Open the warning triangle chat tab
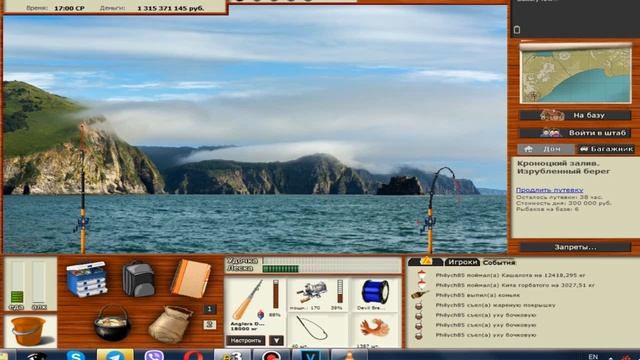This screenshot has height=360, width=640. click(x=425, y=262)
